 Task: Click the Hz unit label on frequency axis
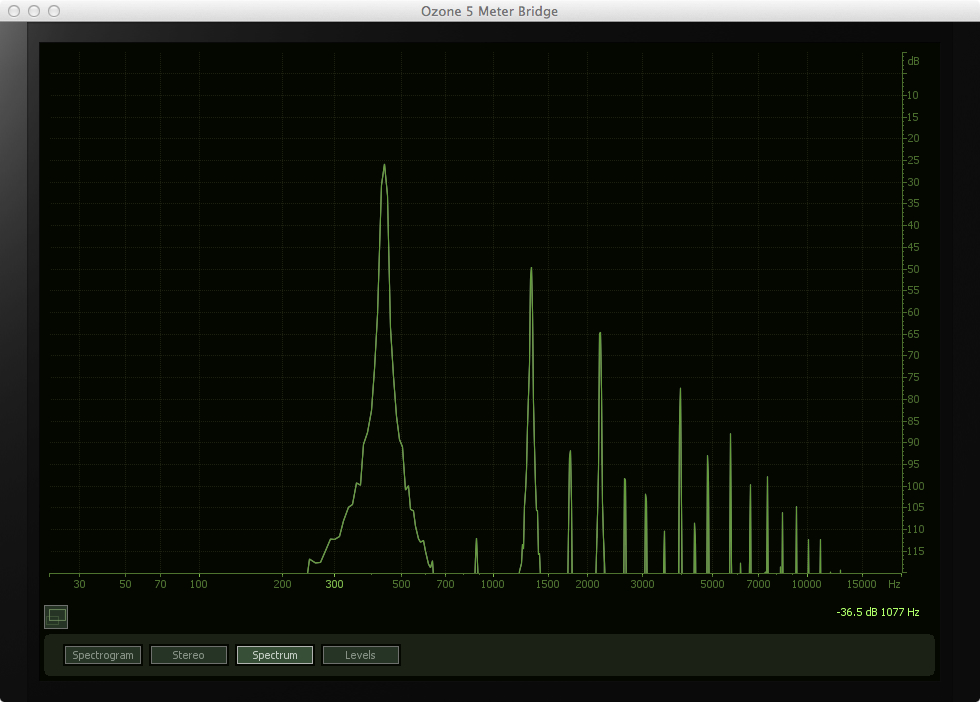pos(894,584)
